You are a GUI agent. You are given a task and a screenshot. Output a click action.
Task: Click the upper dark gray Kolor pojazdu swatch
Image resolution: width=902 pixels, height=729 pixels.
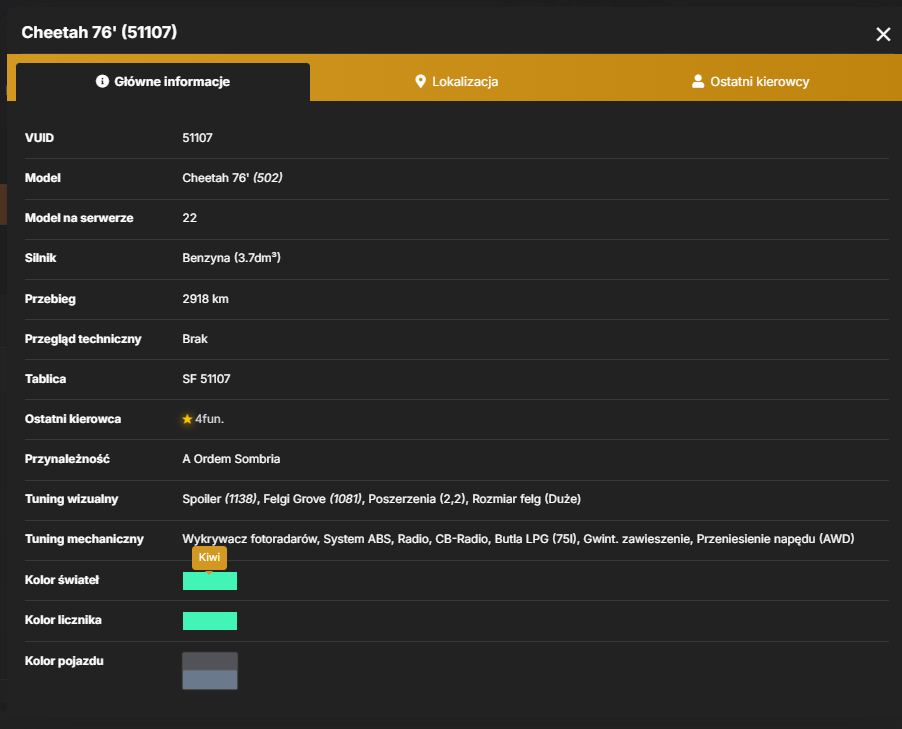[210, 662]
